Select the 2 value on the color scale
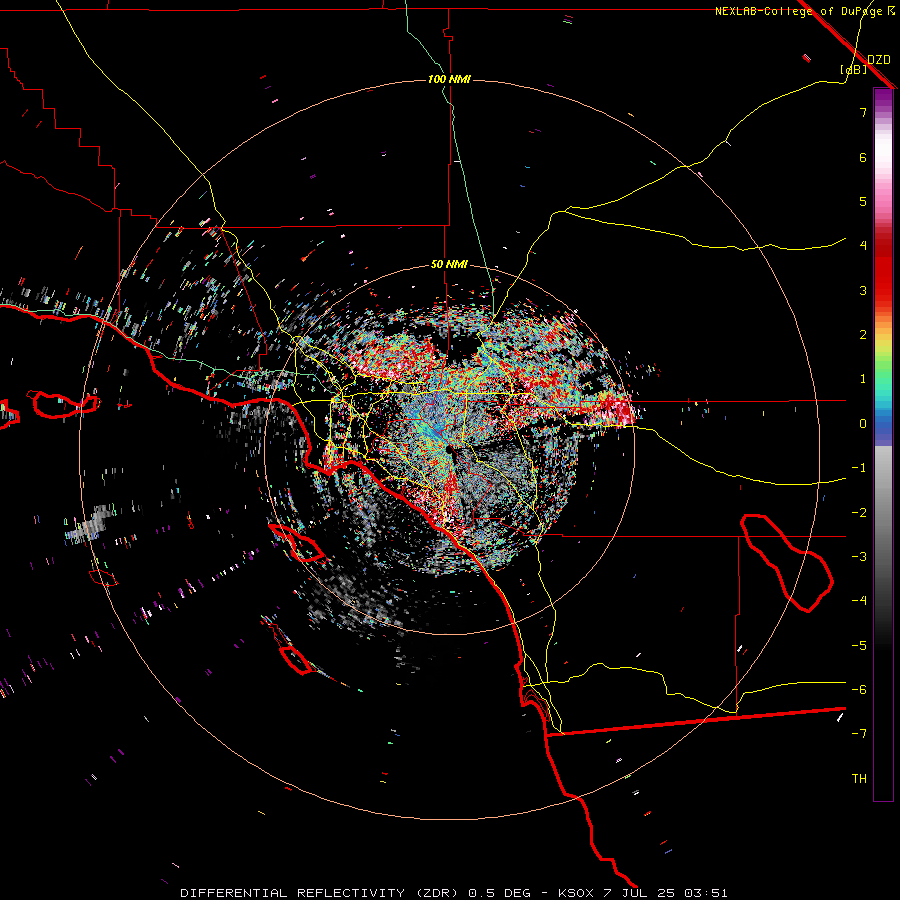The height and width of the screenshot is (900, 900). 863,335
